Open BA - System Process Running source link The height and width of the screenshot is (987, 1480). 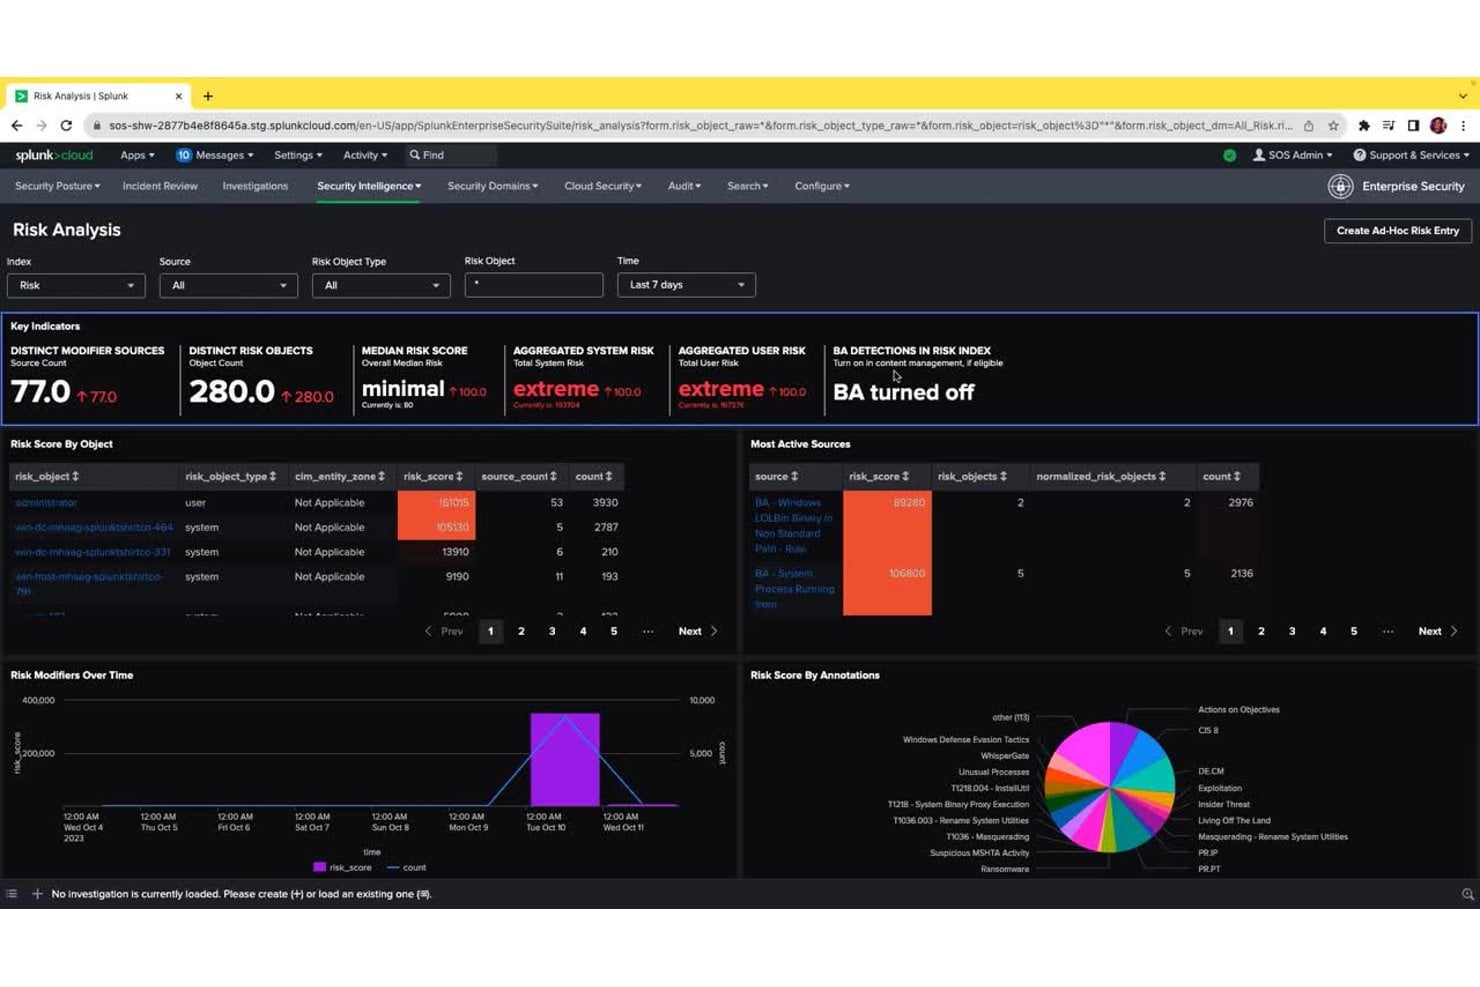pyautogui.click(x=795, y=589)
